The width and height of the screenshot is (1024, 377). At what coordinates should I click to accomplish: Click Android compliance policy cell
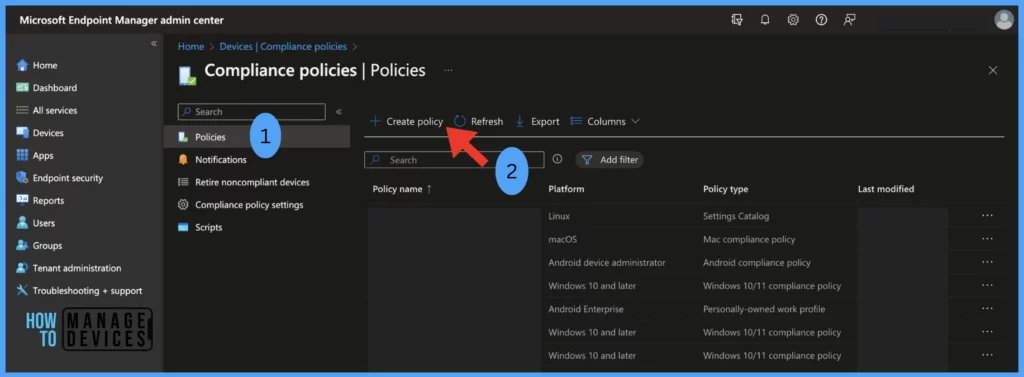click(x=757, y=263)
